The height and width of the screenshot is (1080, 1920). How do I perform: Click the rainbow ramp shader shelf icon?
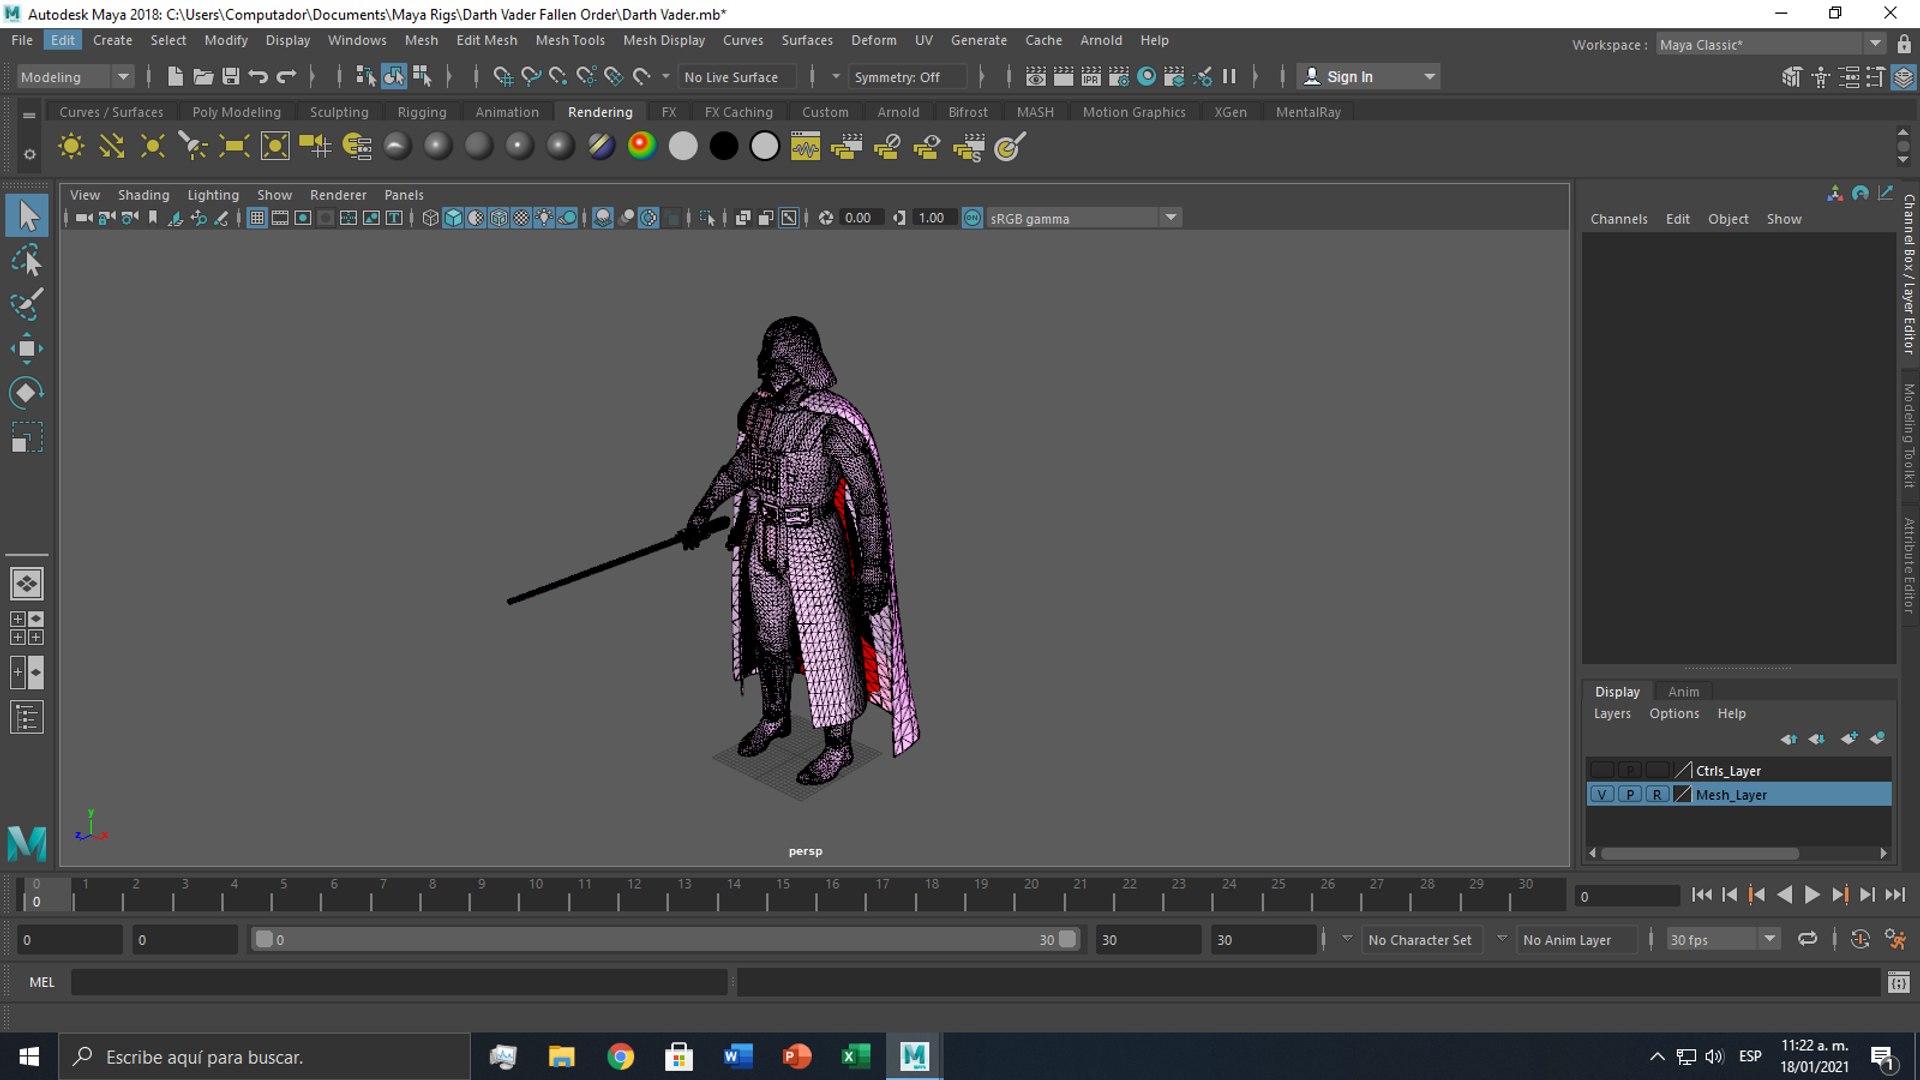pyautogui.click(x=642, y=146)
